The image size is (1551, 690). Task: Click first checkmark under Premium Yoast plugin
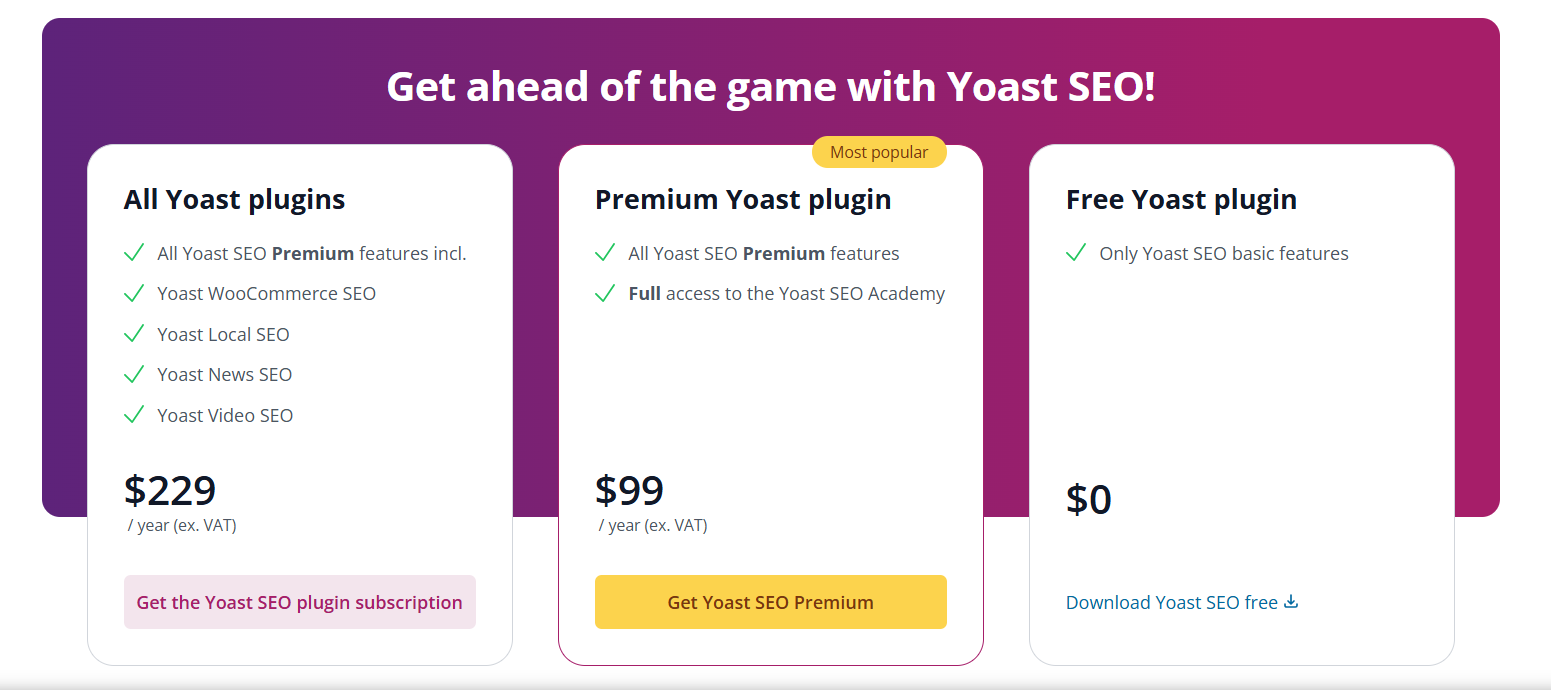coord(605,253)
